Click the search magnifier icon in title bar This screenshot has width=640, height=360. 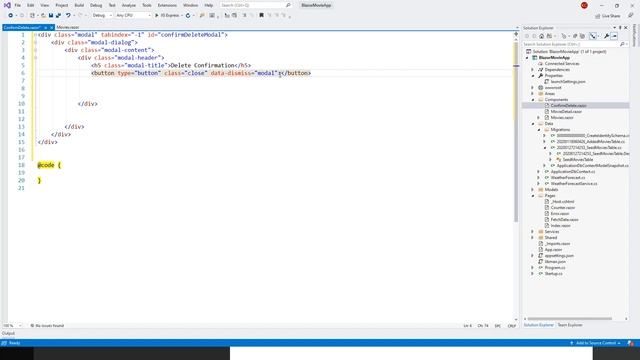pyautogui.click(x=288, y=5)
